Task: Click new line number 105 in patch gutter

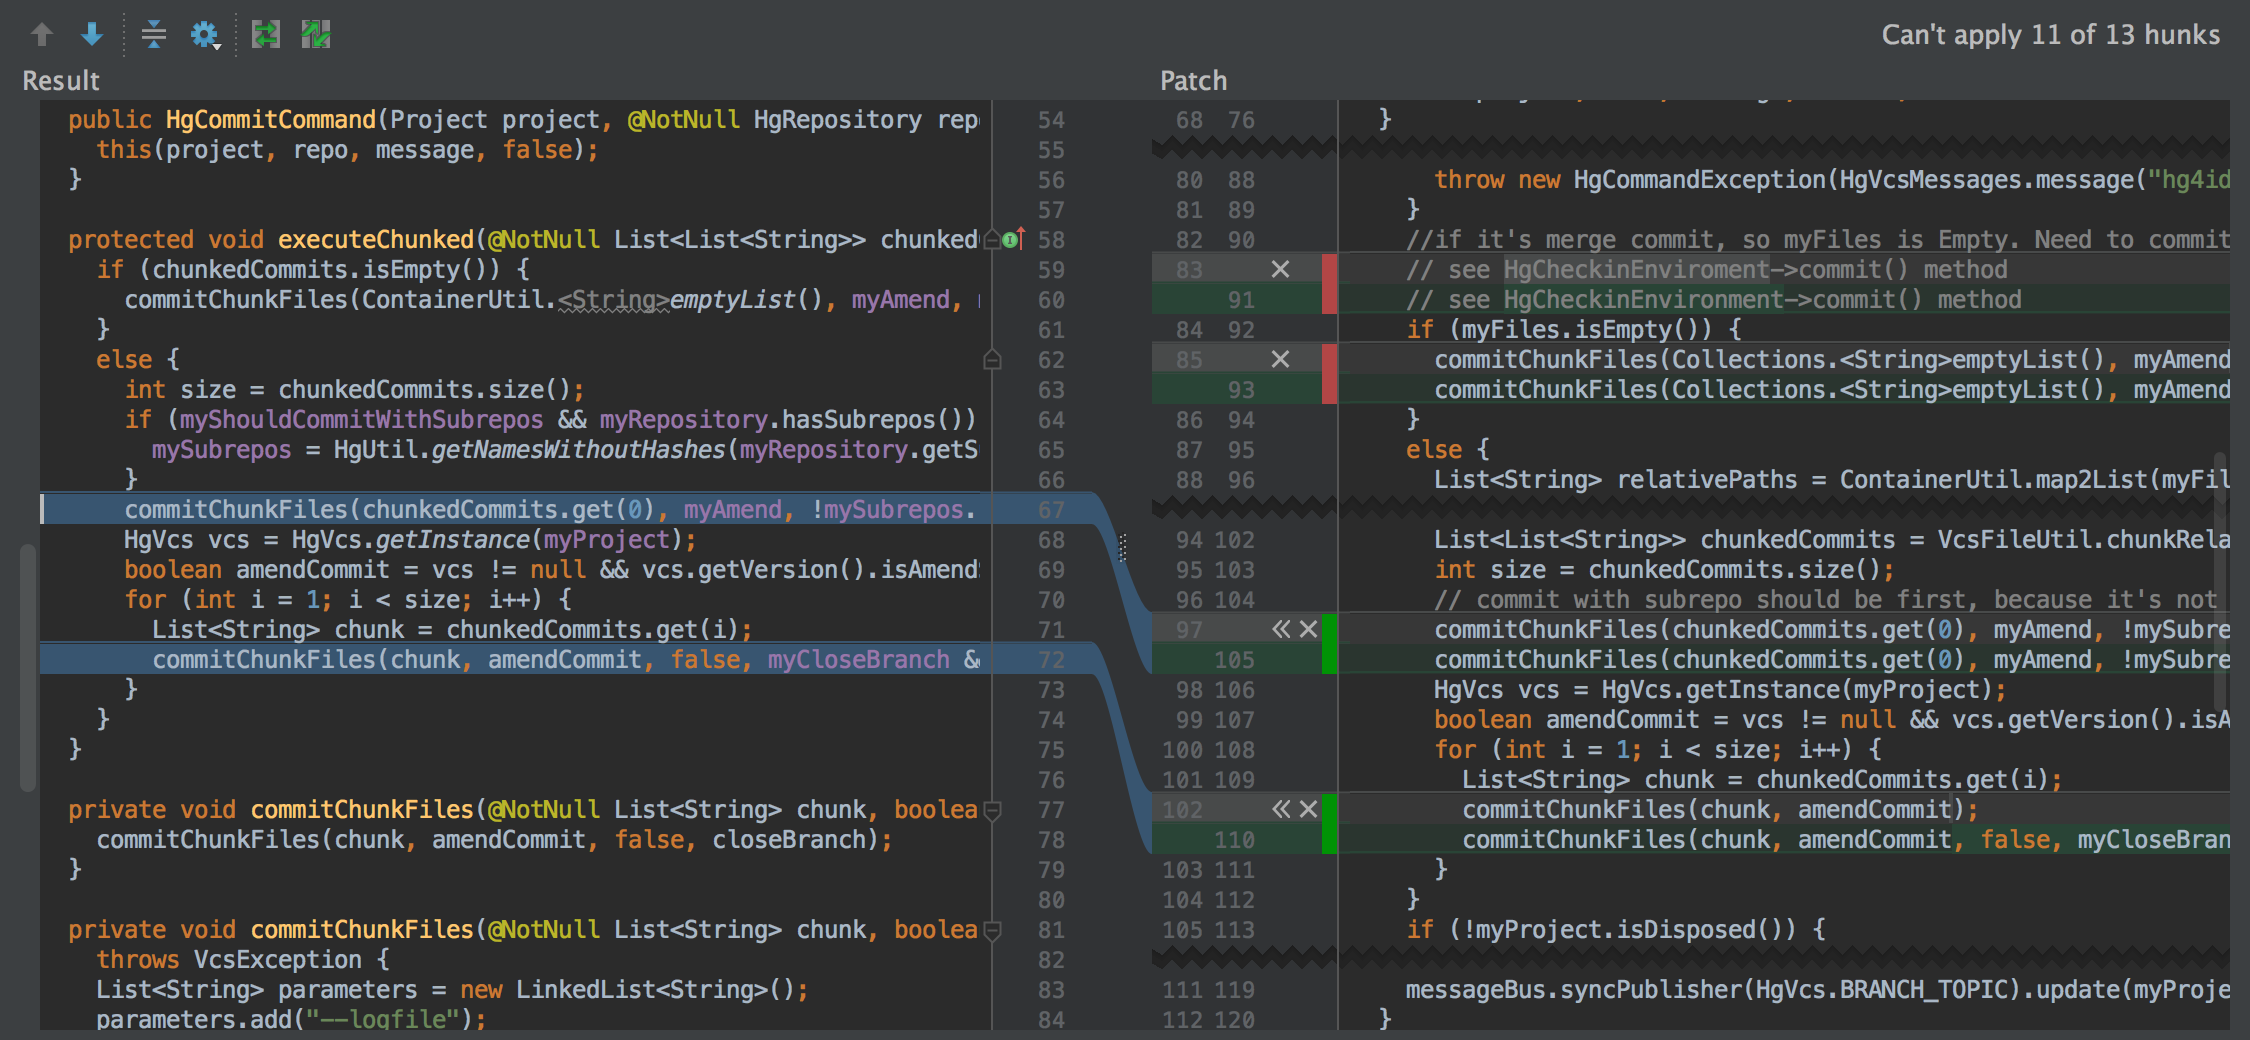Action: [x=1234, y=660]
